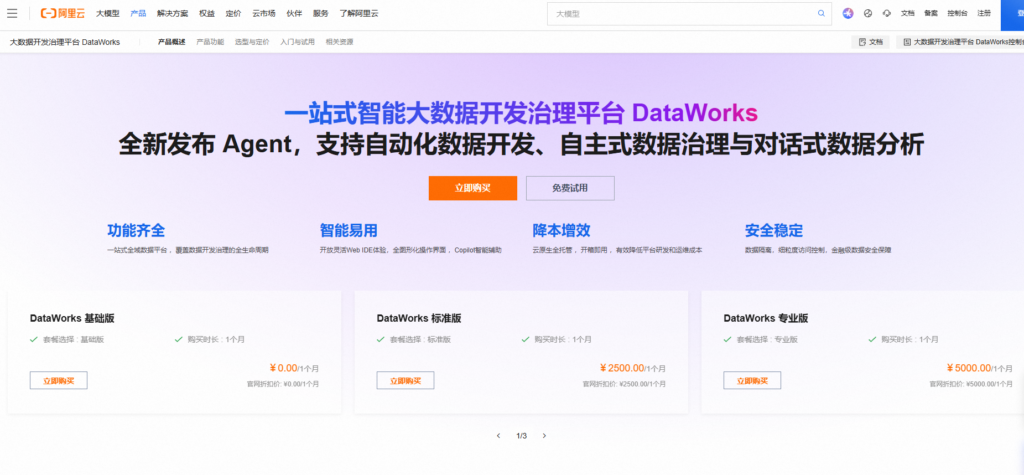Screen dimensions: 1024x475
Task: Open 大数据开发治理平台 DataWorks控制台 button
Action: 960,42
